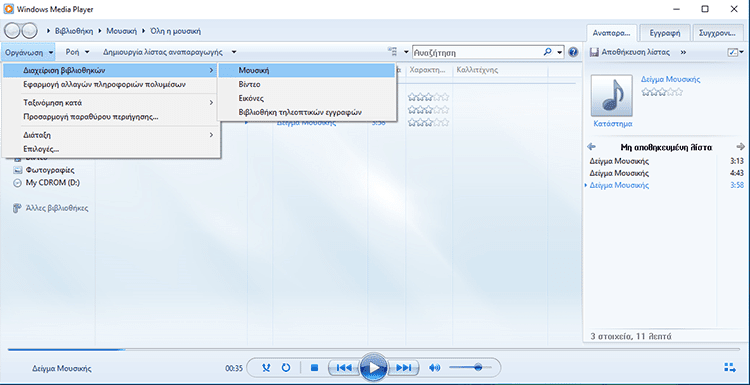
Task: Click the Δείγμα Μουσικής title link beside album art
Action: (670, 79)
